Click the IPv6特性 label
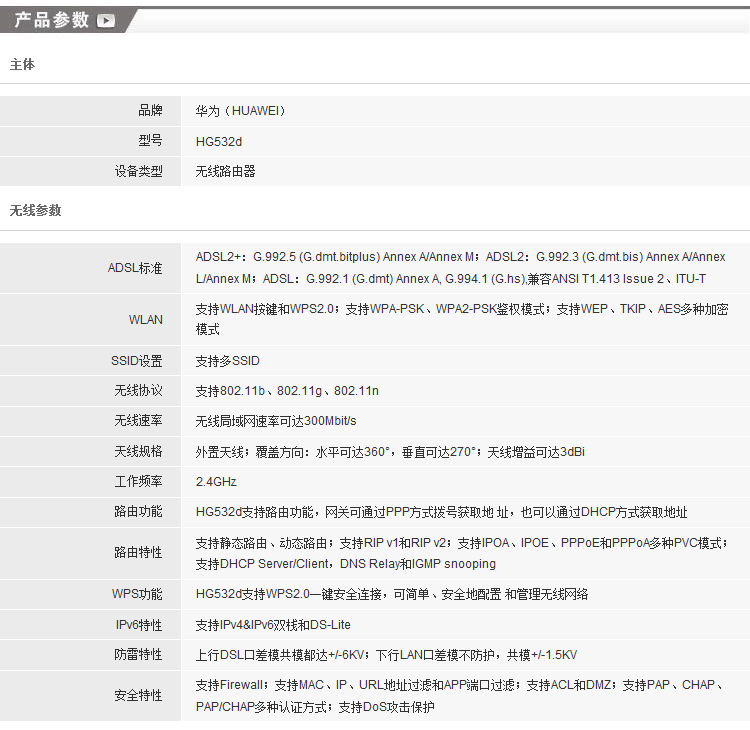750x730 pixels. (x=139, y=625)
